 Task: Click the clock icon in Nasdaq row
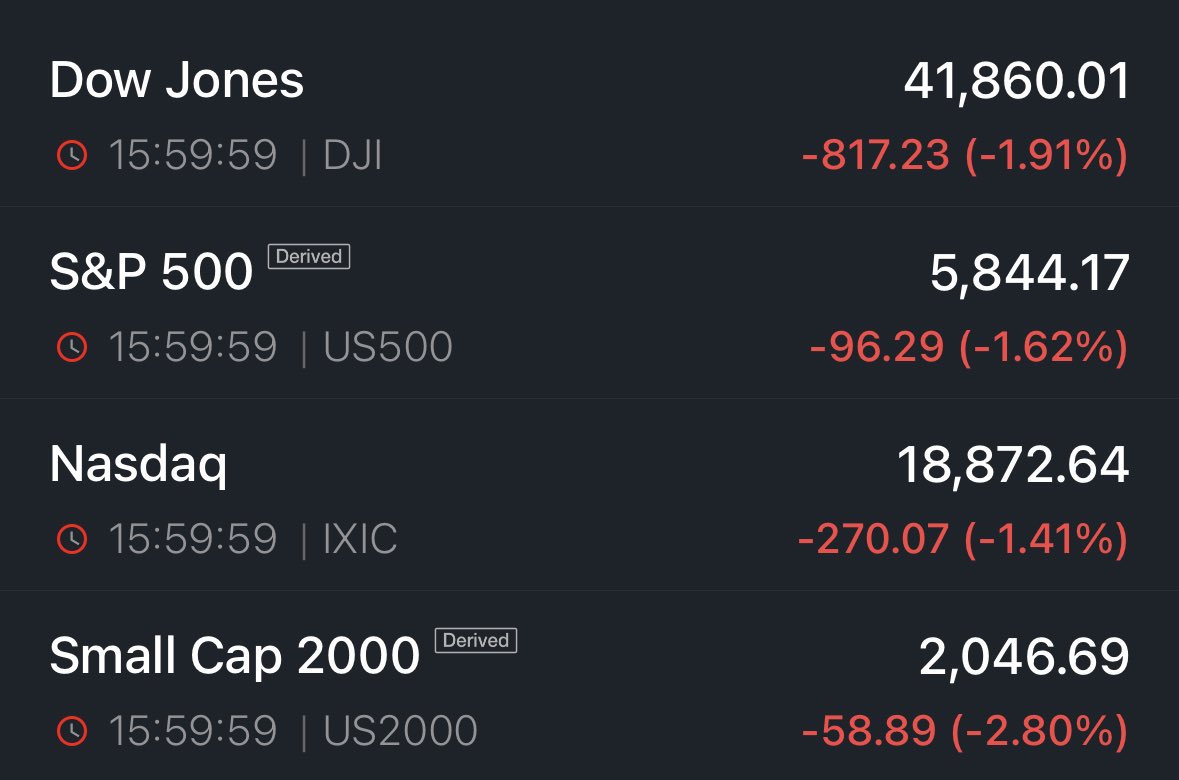pos(72,540)
